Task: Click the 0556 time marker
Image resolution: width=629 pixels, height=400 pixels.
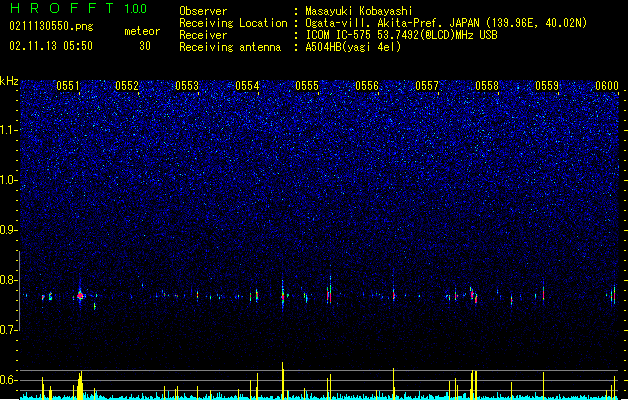Action: pos(367,86)
